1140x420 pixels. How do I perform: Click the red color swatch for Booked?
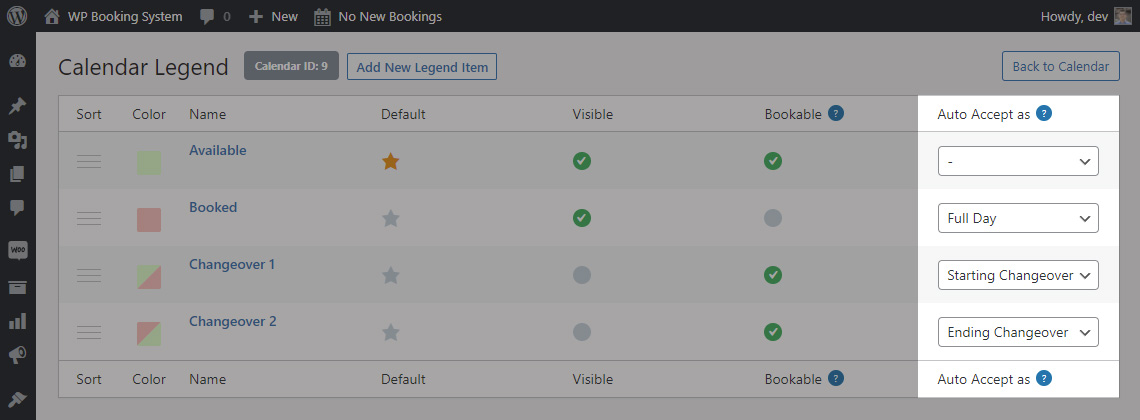tap(149, 219)
